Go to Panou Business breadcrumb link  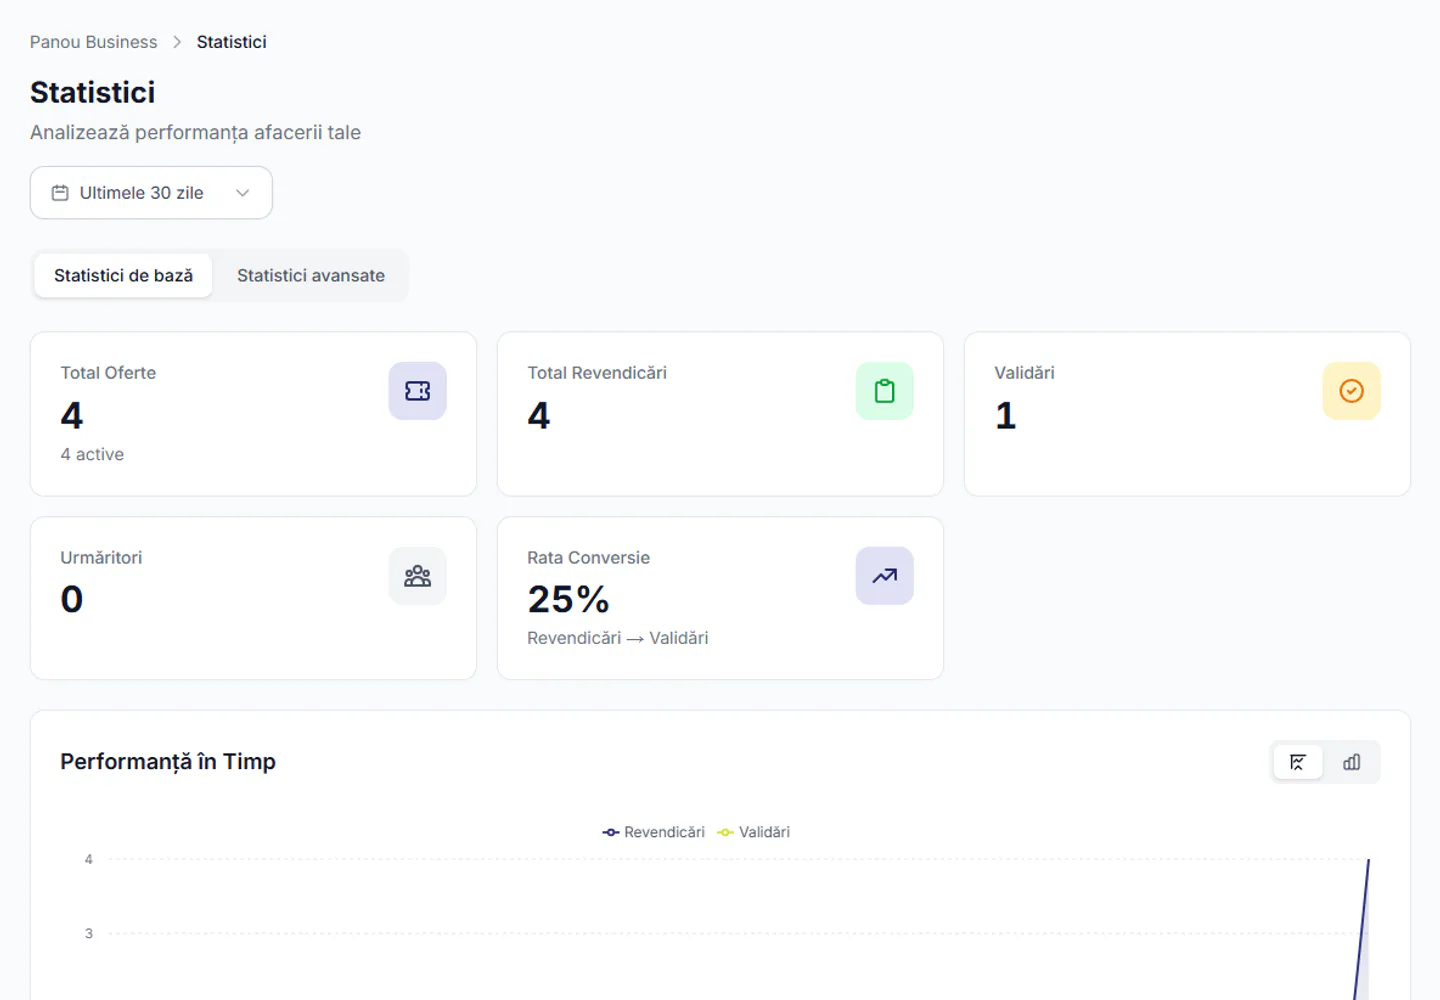click(93, 42)
